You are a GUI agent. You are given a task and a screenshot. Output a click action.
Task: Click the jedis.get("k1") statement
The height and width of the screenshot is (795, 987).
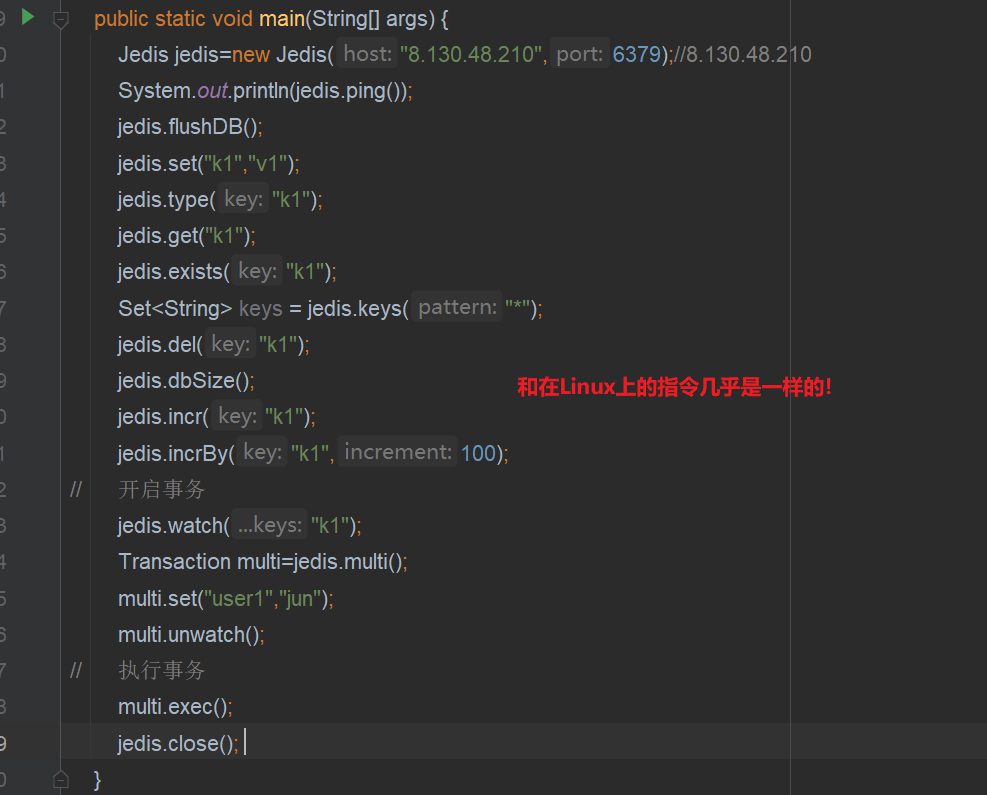(186, 236)
